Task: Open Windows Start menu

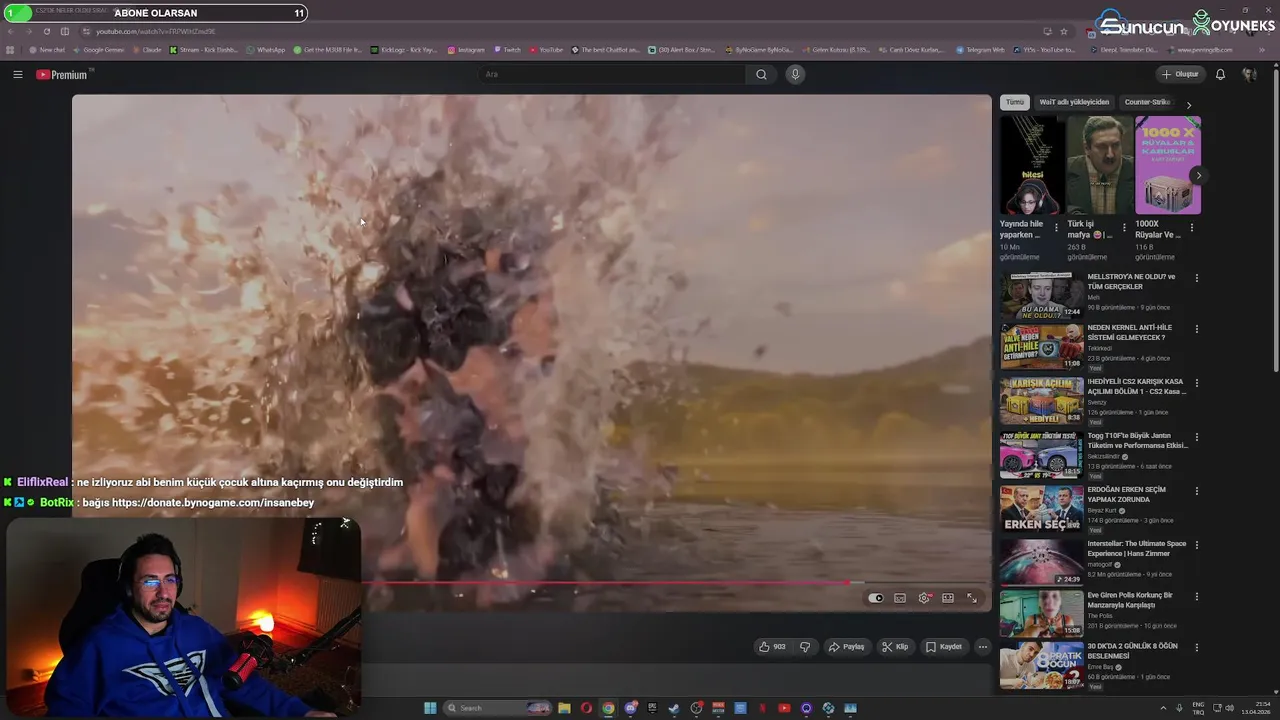Action: [x=430, y=708]
